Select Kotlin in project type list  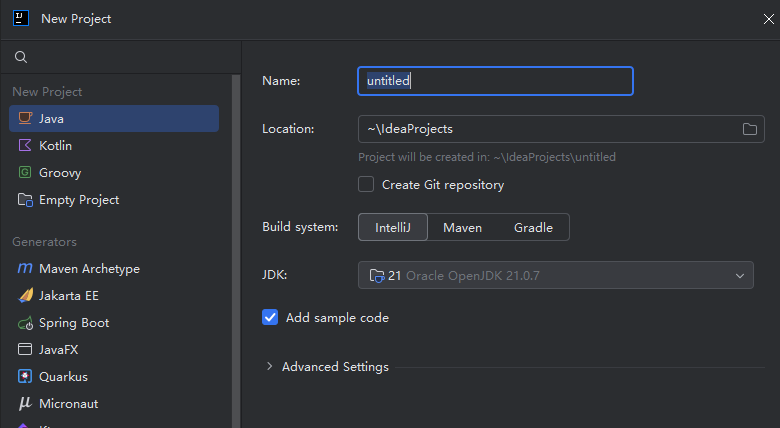pyautogui.click(x=114, y=145)
